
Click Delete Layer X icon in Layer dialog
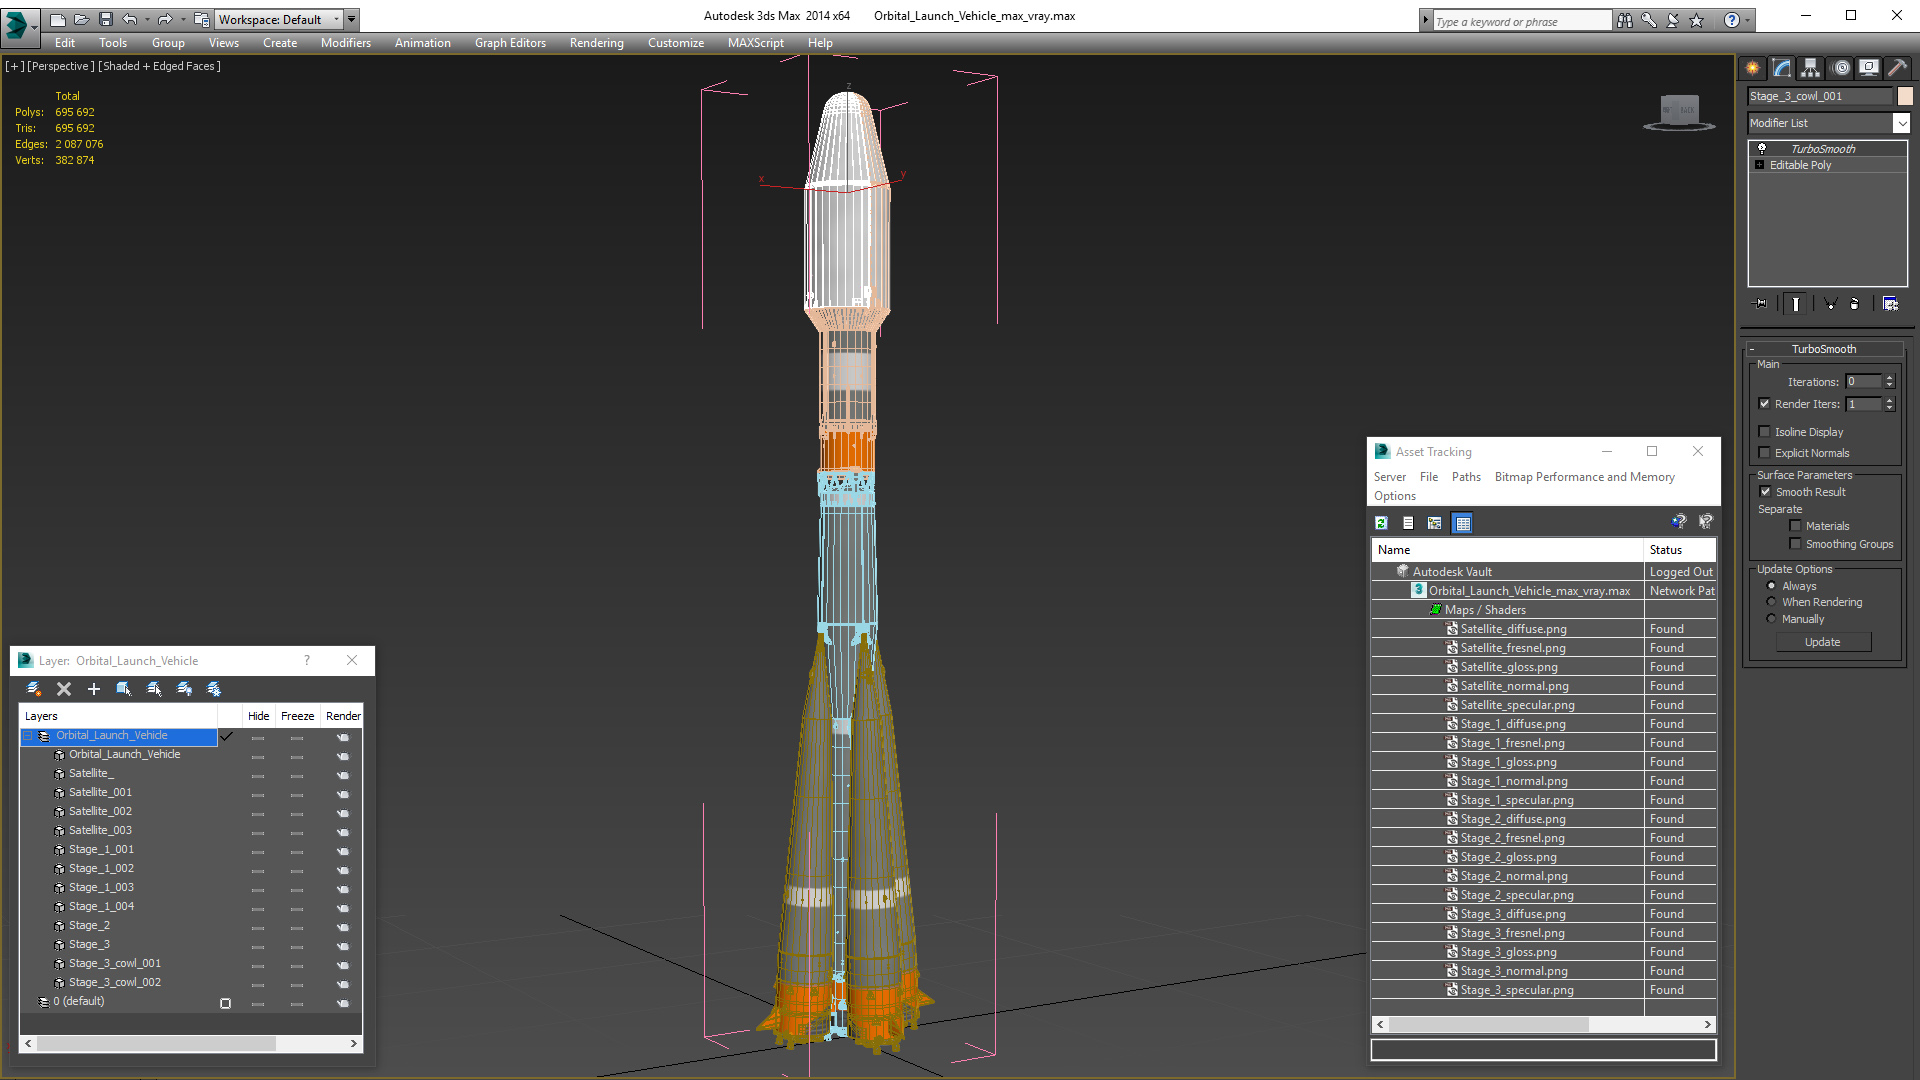pos(64,689)
